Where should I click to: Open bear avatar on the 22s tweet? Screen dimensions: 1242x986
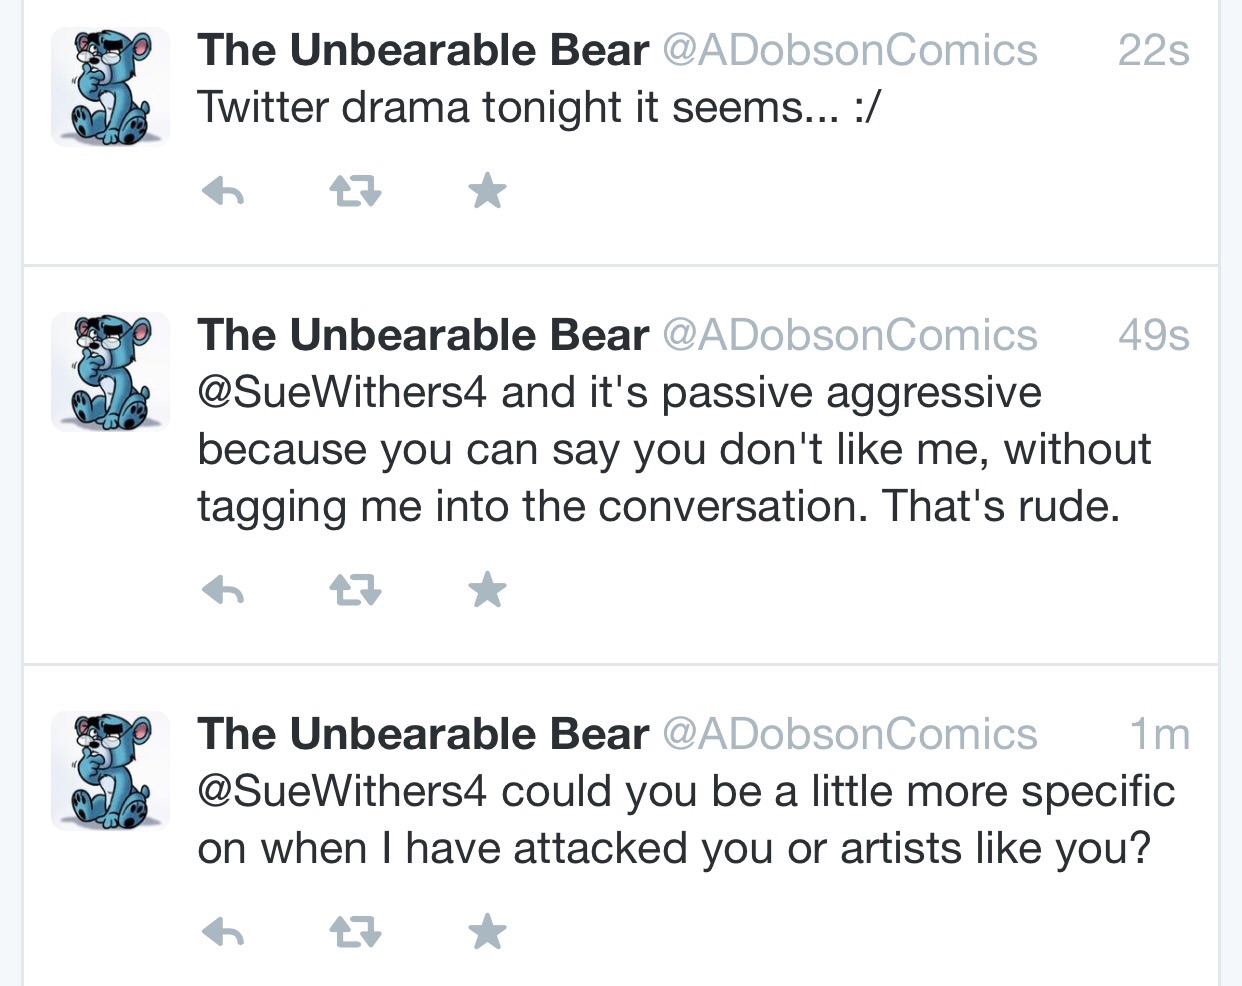tap(111, 87)
